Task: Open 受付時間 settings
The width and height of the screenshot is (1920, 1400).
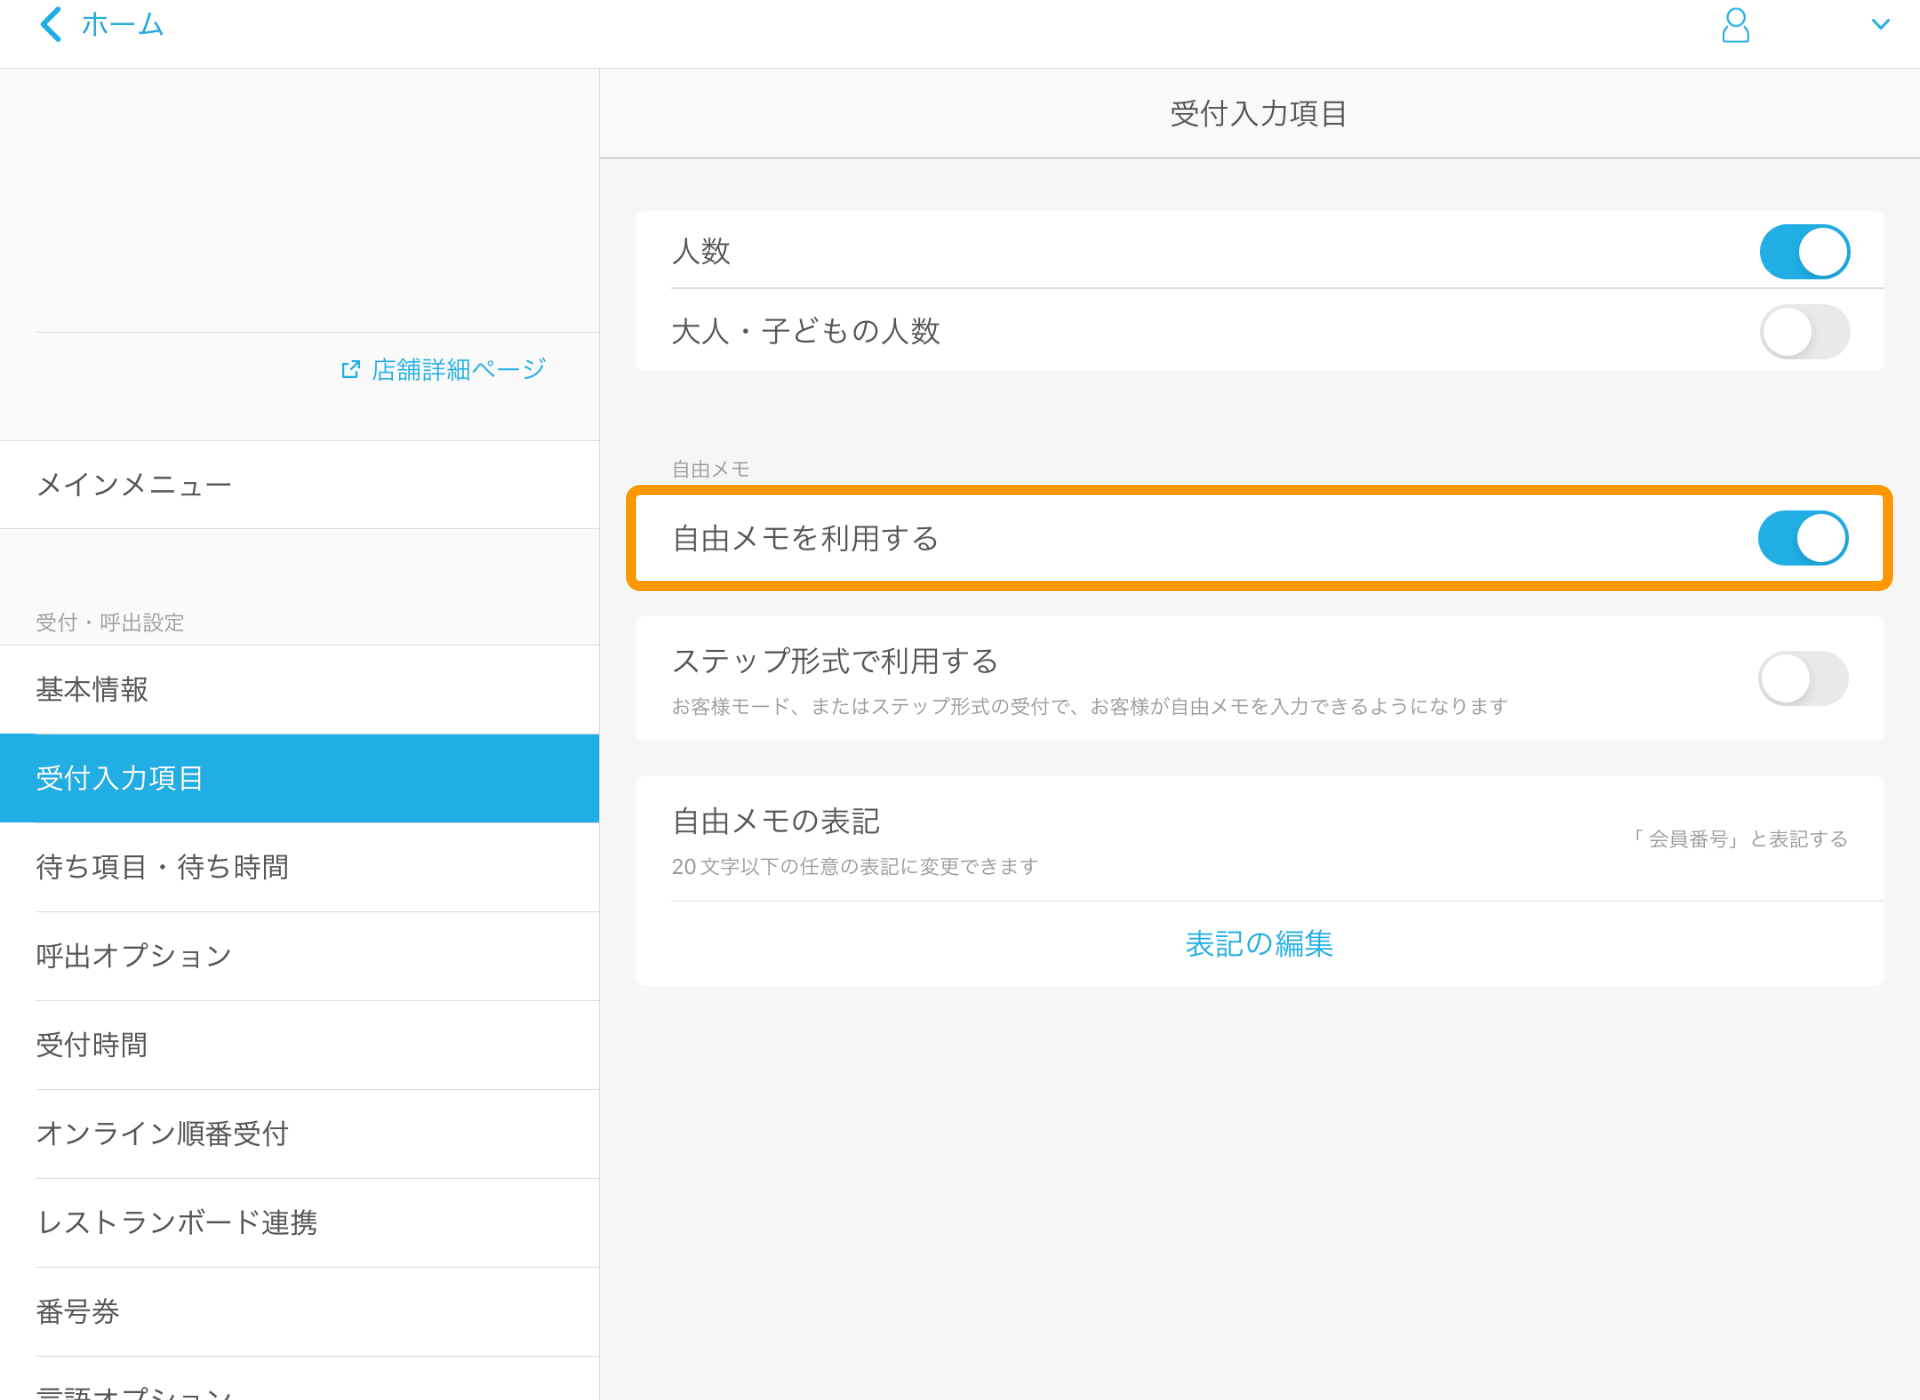Action: point(300,1045)
